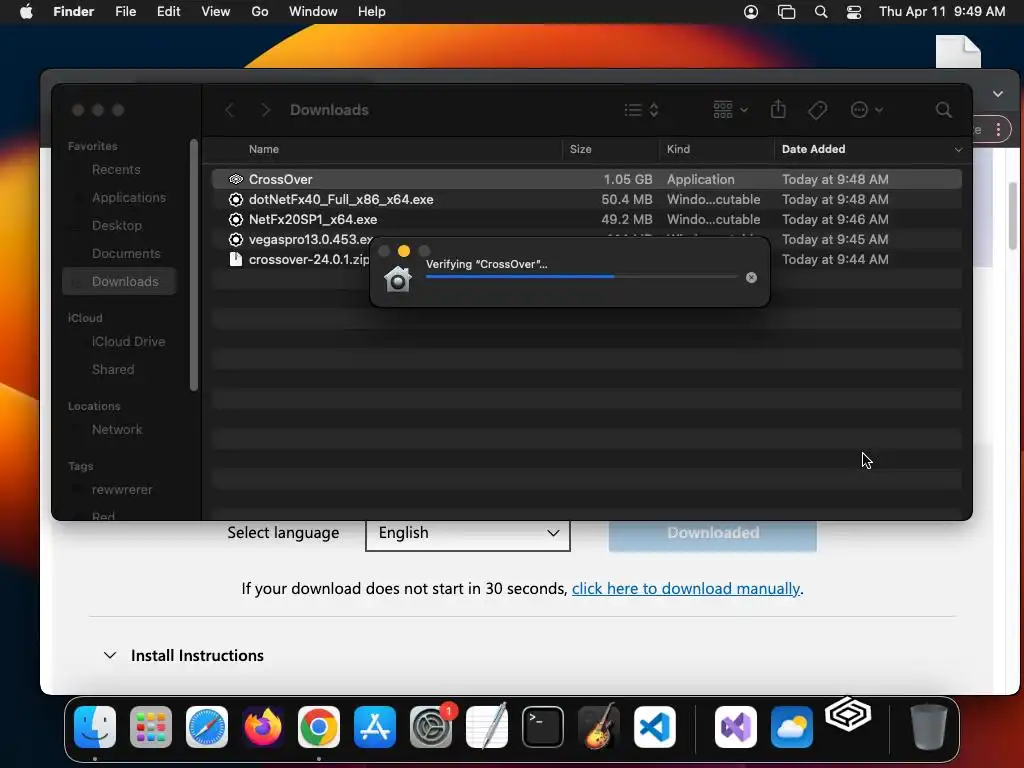This screenshot has width=1024, height=768.
Task: Open TextEdit from the Dock
Action: point(487,727)
